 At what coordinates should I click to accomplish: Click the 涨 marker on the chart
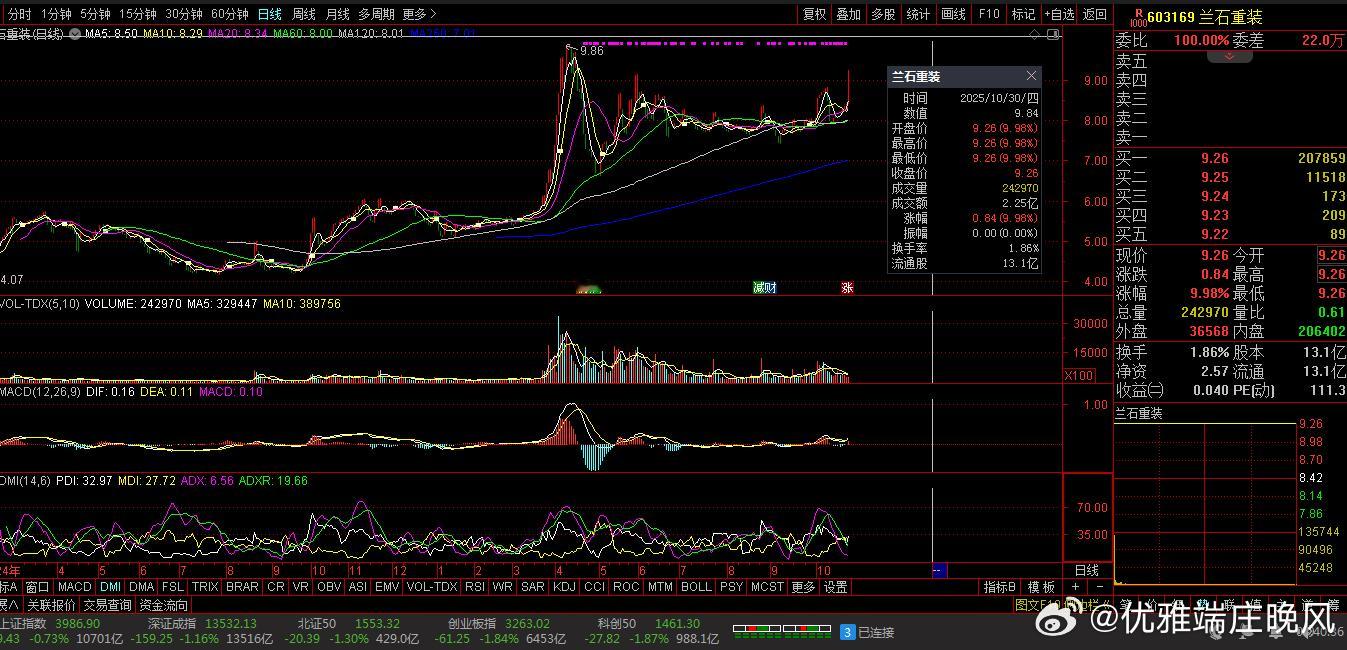click(x=847, y=288)
